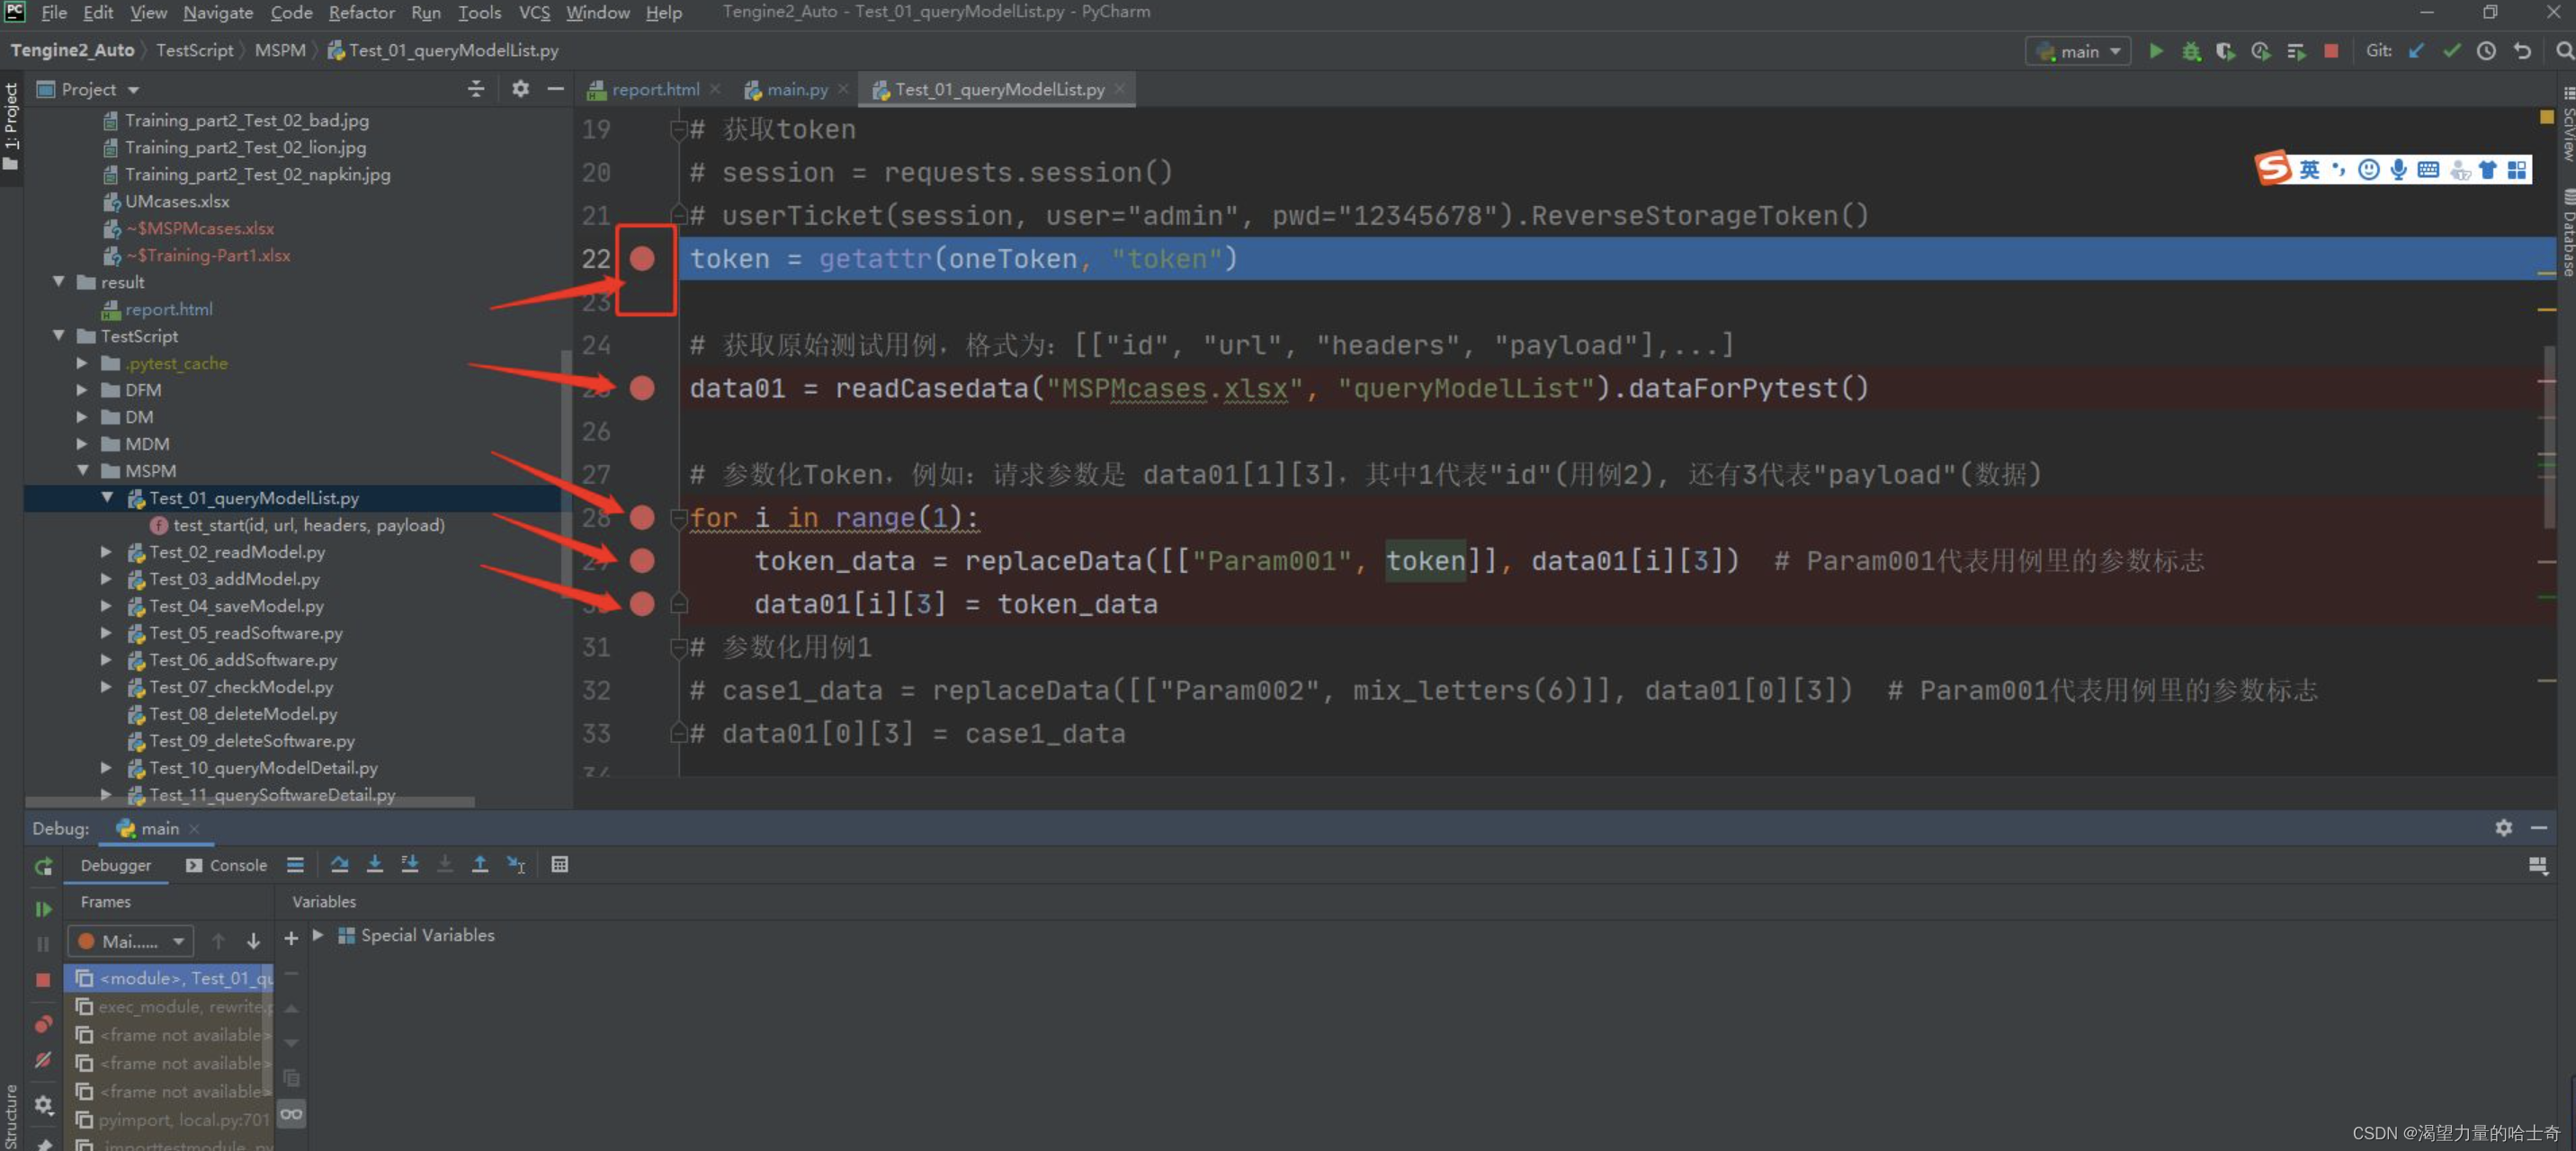This screenshot has width=2576, height=1151.
Task: Stop the process using top toolbar red square
Action: coord(2331,51)
